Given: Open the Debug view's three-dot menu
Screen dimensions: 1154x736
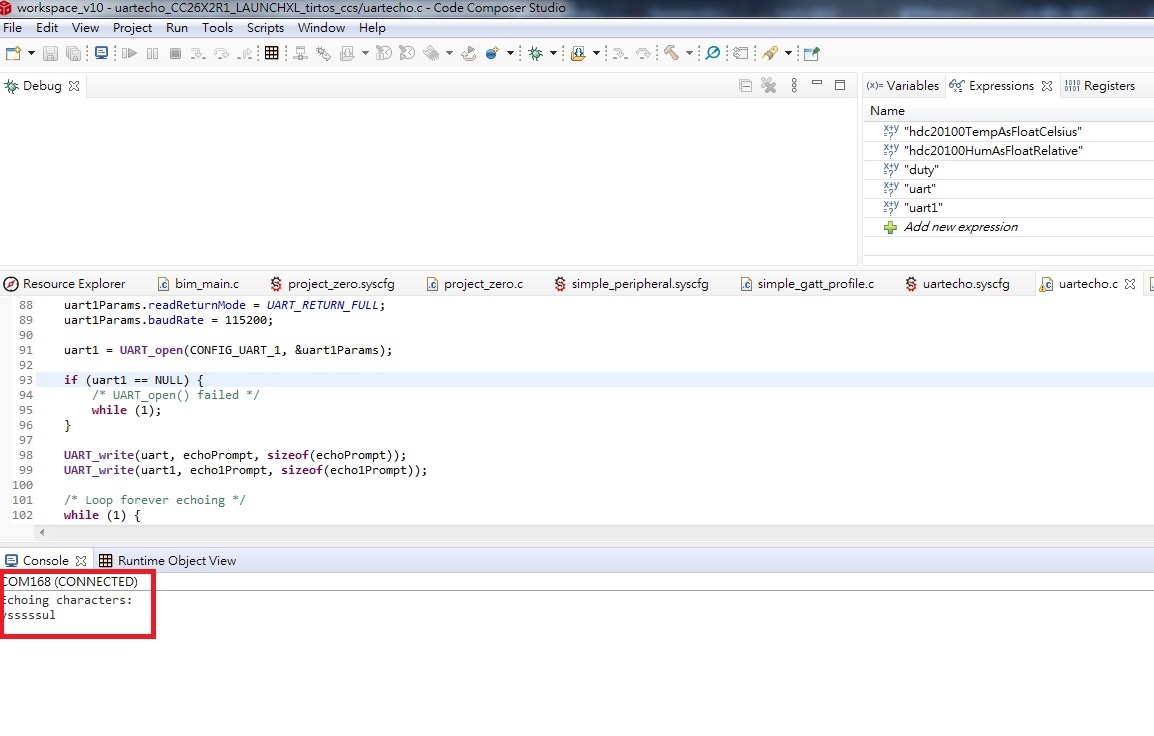Looking at the screenshot, I should coord(794,86).
